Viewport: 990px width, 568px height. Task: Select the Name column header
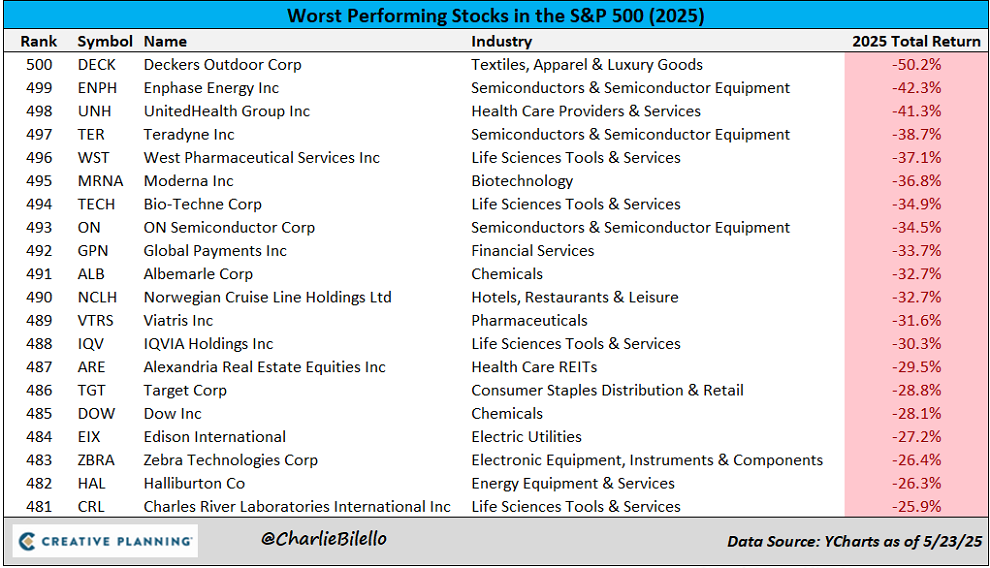pos(165,42)
